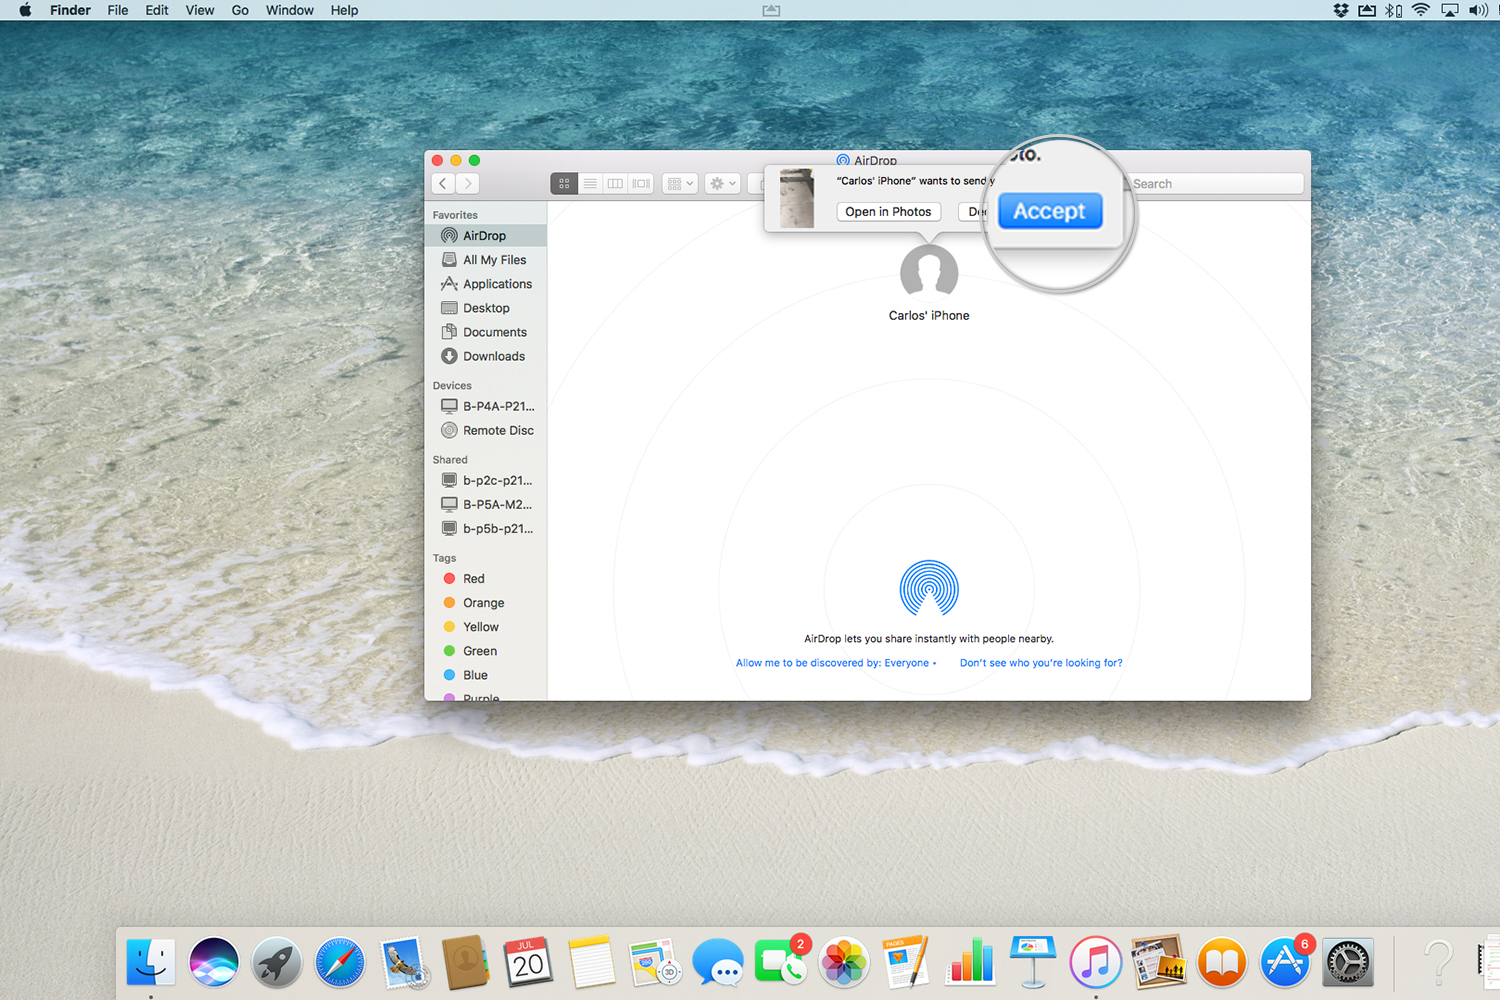Open the Edit menu
1500x1000 pixels.
coord(157,10)
